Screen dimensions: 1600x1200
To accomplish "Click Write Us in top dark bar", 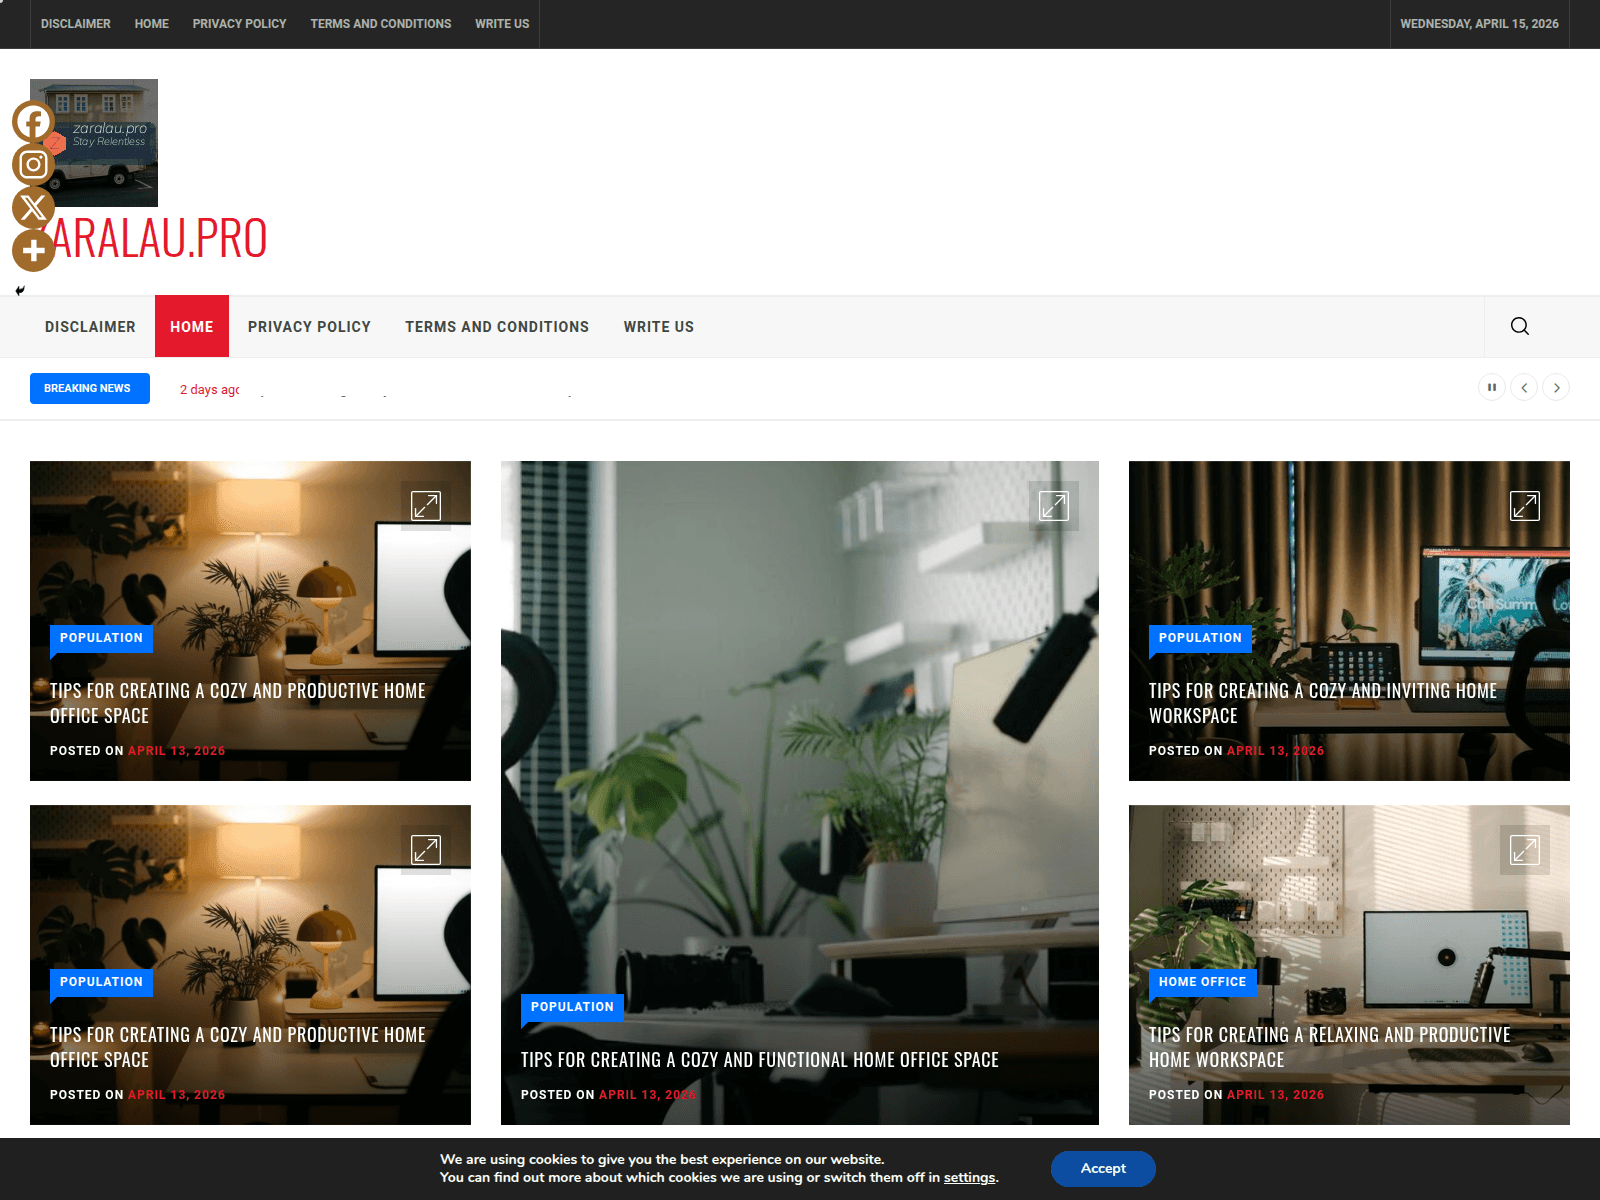I will tap(502, 24).
